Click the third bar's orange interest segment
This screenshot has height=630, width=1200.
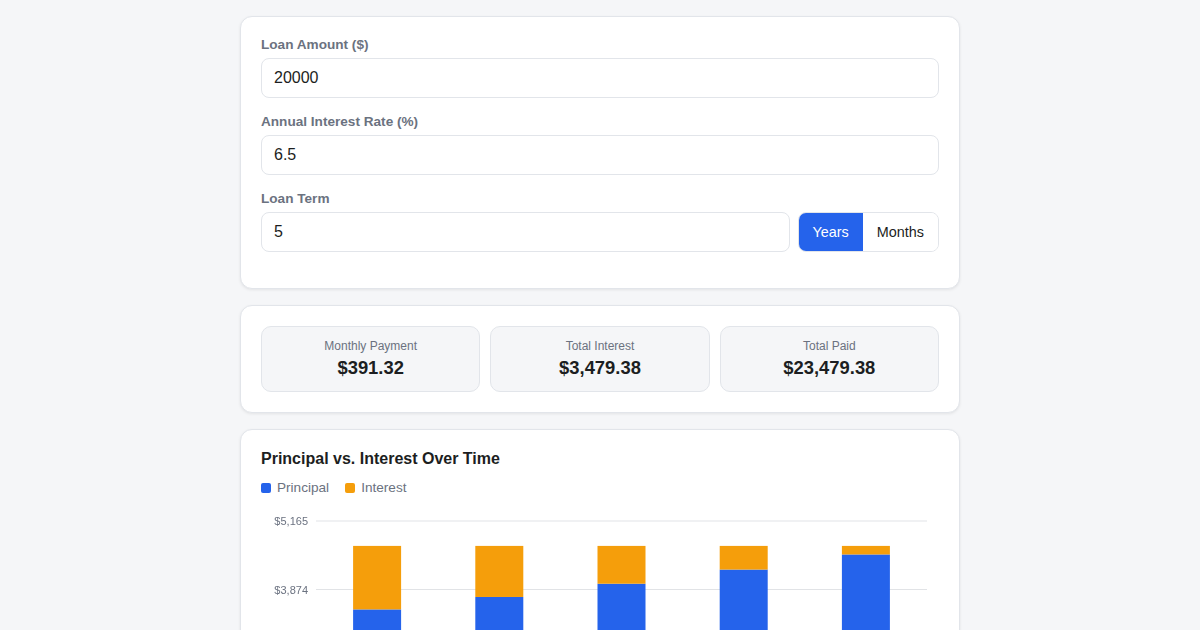pyautogui.click(x=621, y=565)
